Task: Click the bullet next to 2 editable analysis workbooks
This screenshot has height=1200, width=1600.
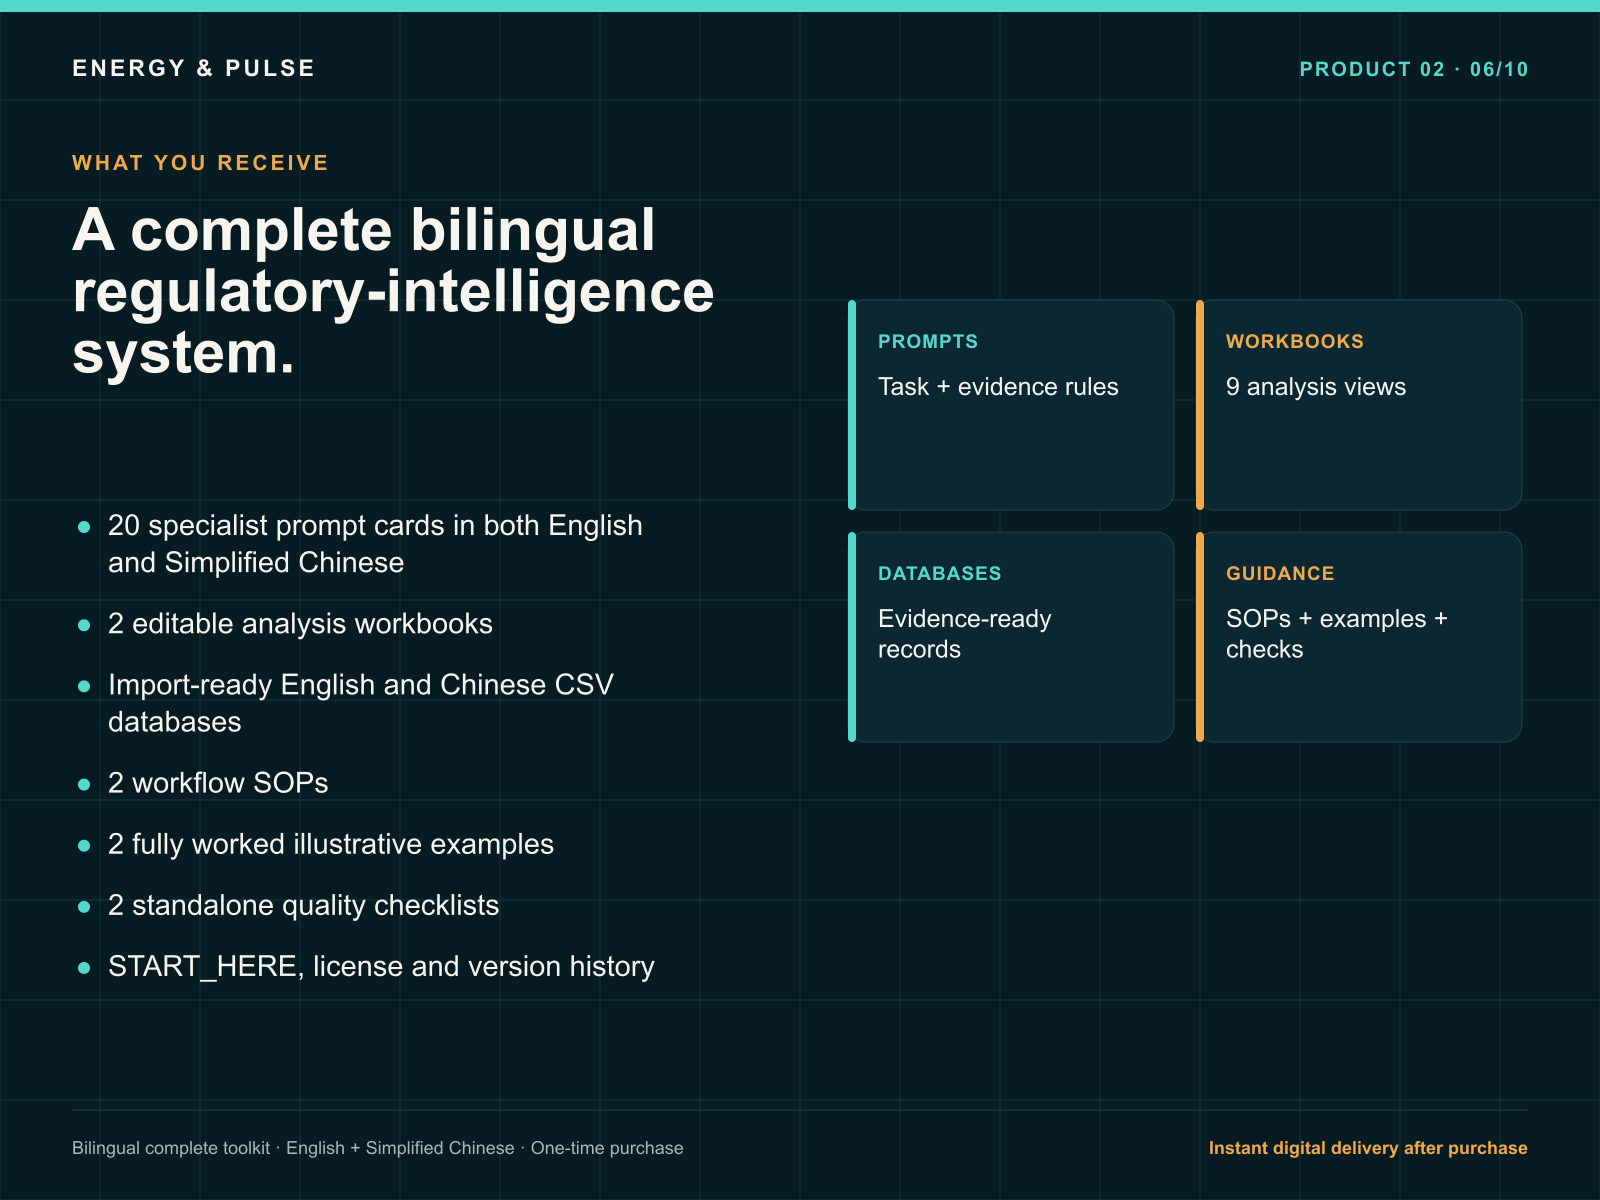Action: pyautogui.click(x=84, y=625)
